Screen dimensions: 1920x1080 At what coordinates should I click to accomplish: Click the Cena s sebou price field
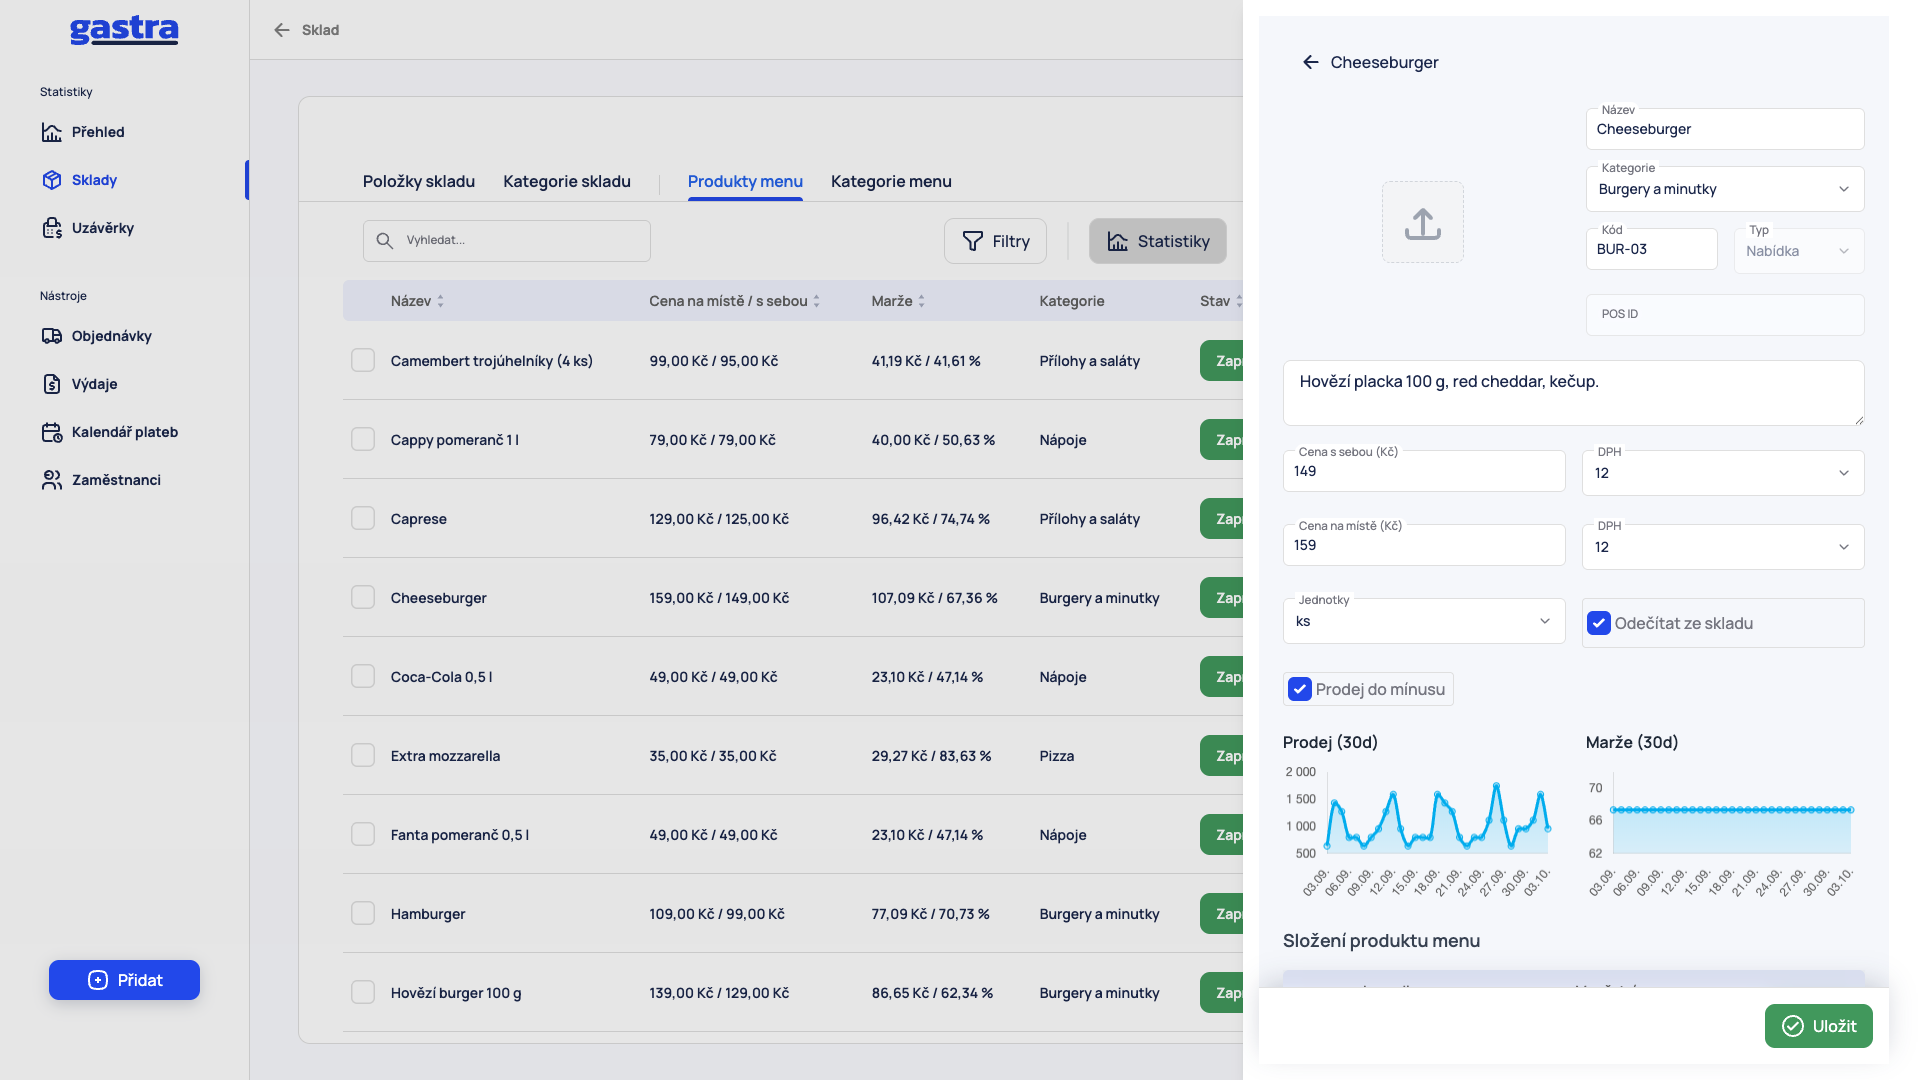(1424, 471)
